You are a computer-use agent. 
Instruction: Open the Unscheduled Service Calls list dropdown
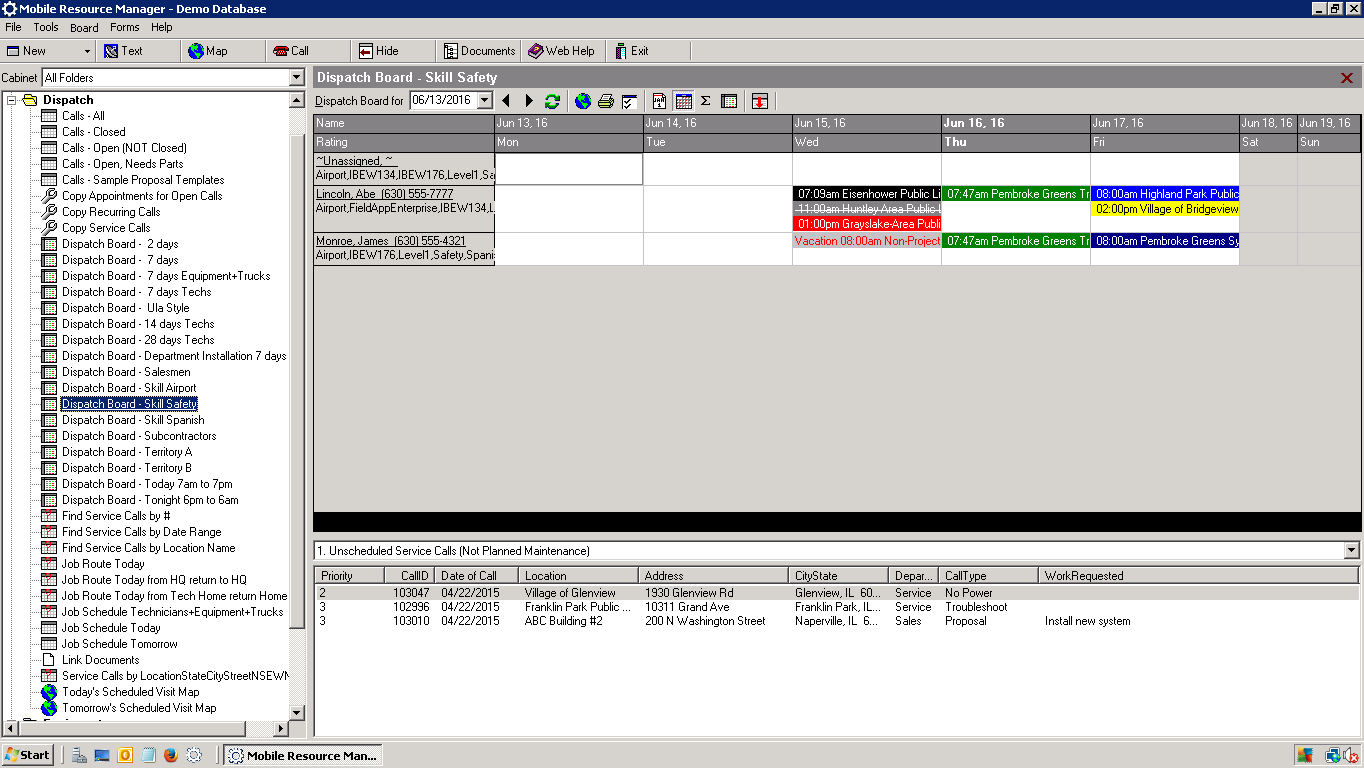(1352, 551)
